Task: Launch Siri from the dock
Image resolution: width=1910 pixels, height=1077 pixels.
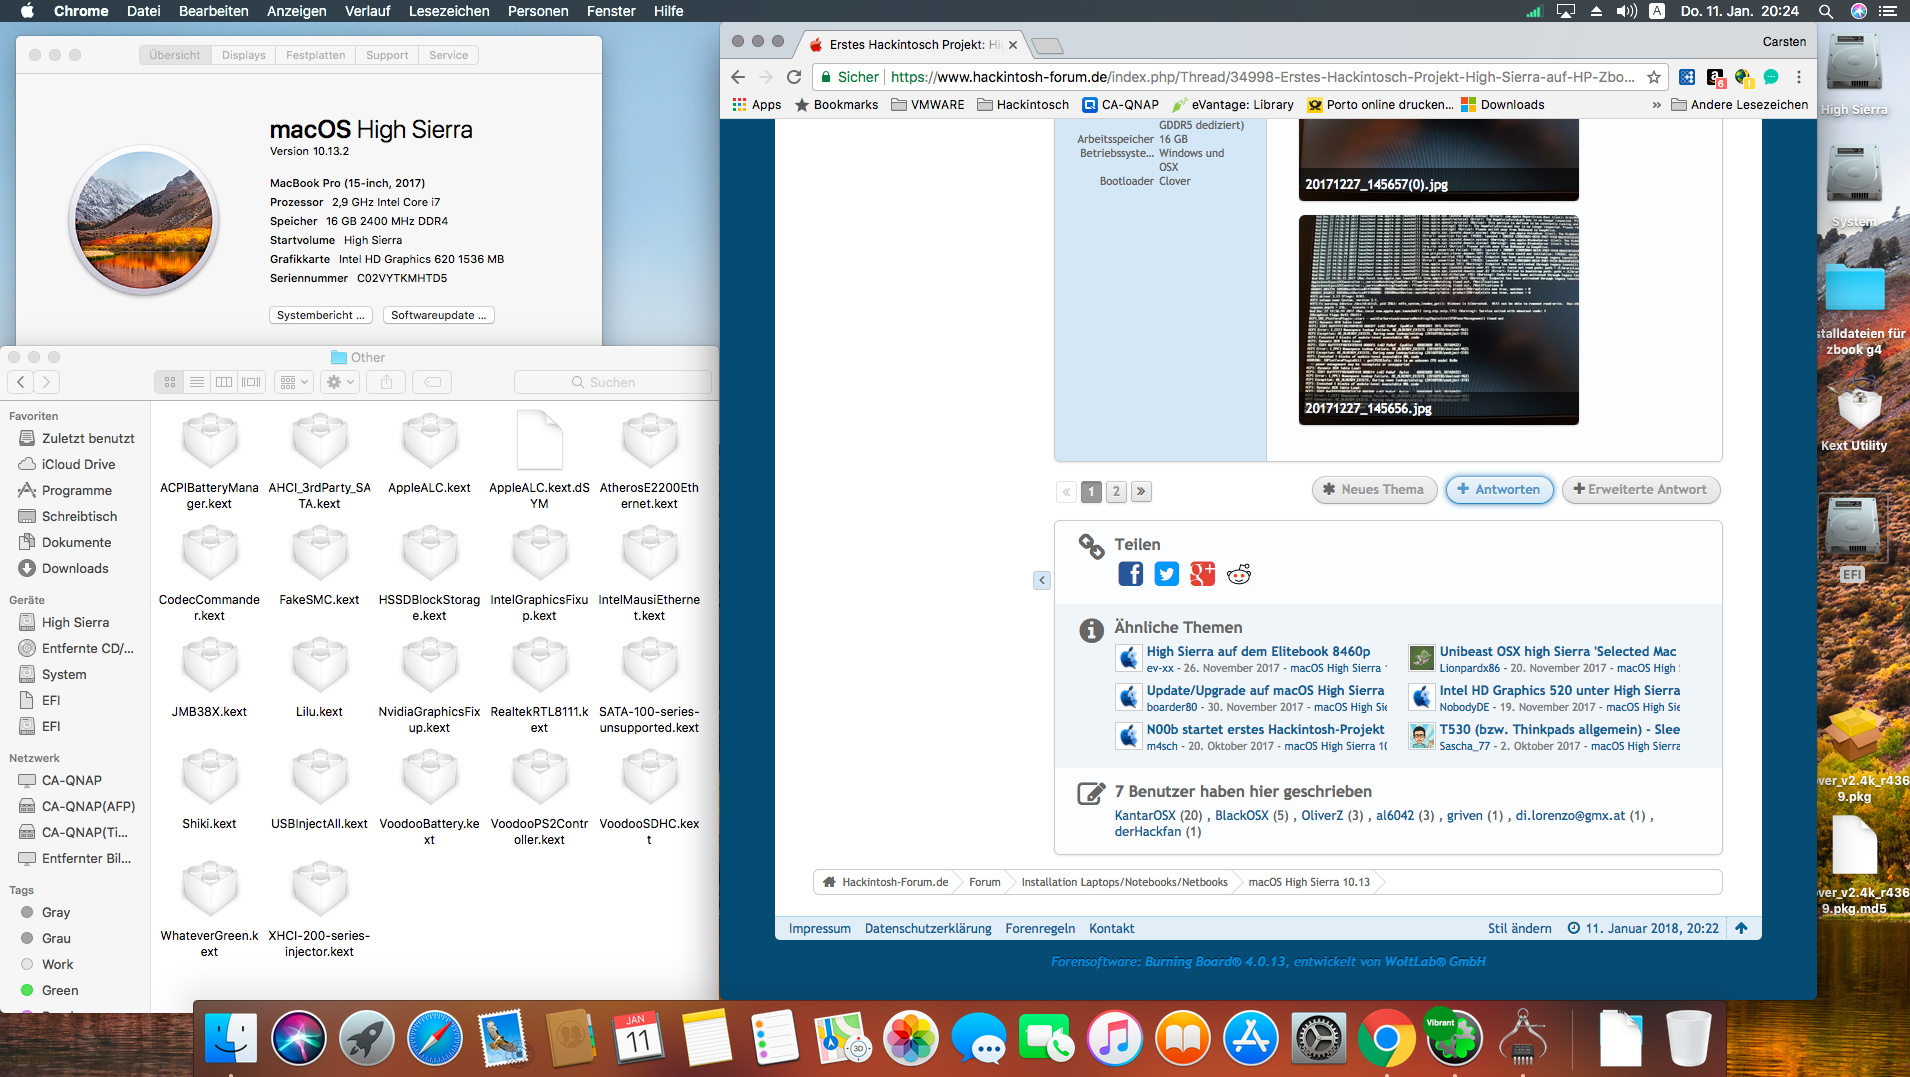Action: [x=299, y=1038]
